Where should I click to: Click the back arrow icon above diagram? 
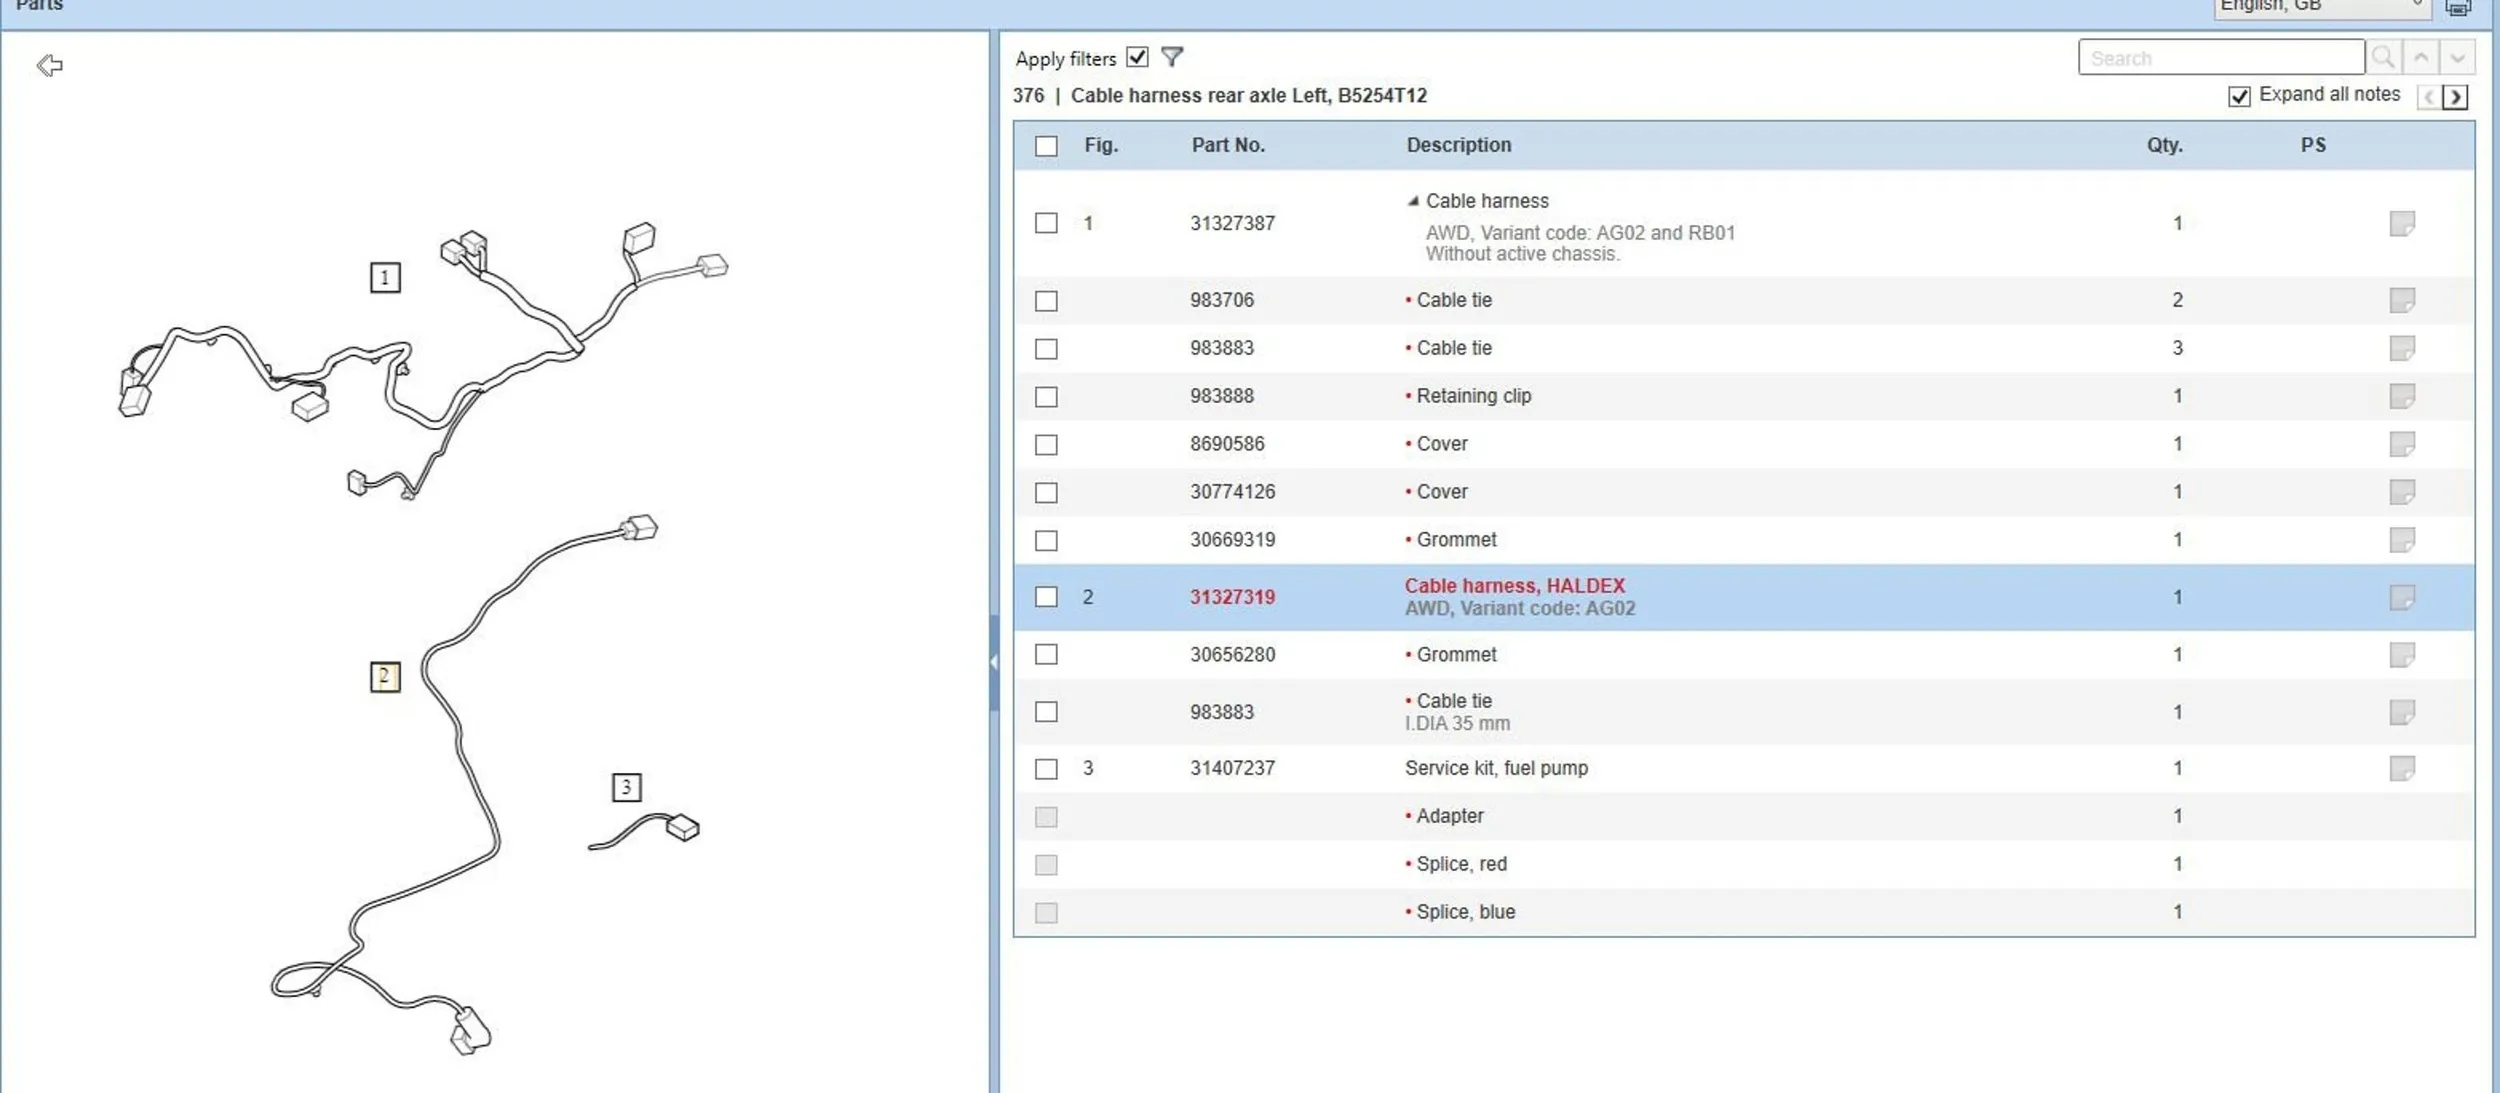point(49,66)
